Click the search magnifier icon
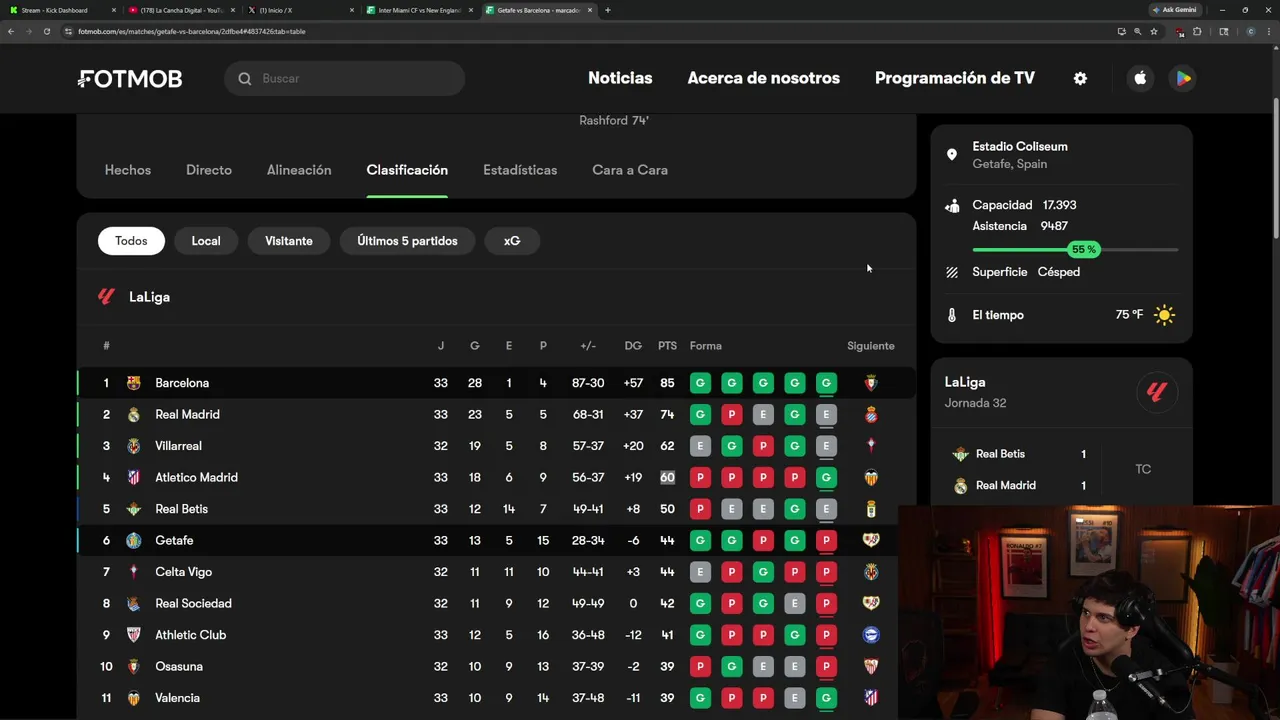Screen dimensions: 1280x720 (x=245, y=79)
